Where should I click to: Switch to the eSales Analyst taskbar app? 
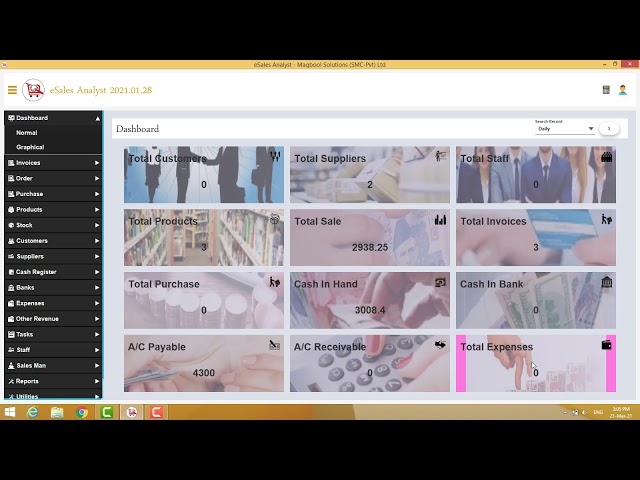pos(131,412)
